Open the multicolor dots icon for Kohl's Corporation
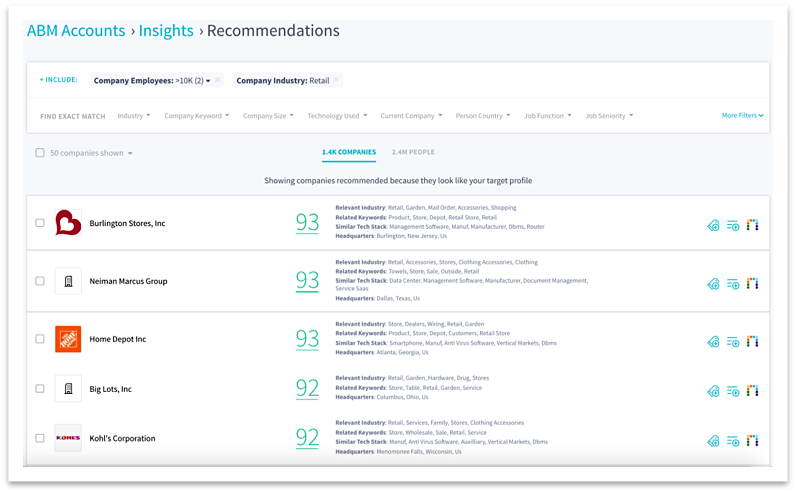The height and width of the screenshot is (493, 796). click(x=752, y=440)
